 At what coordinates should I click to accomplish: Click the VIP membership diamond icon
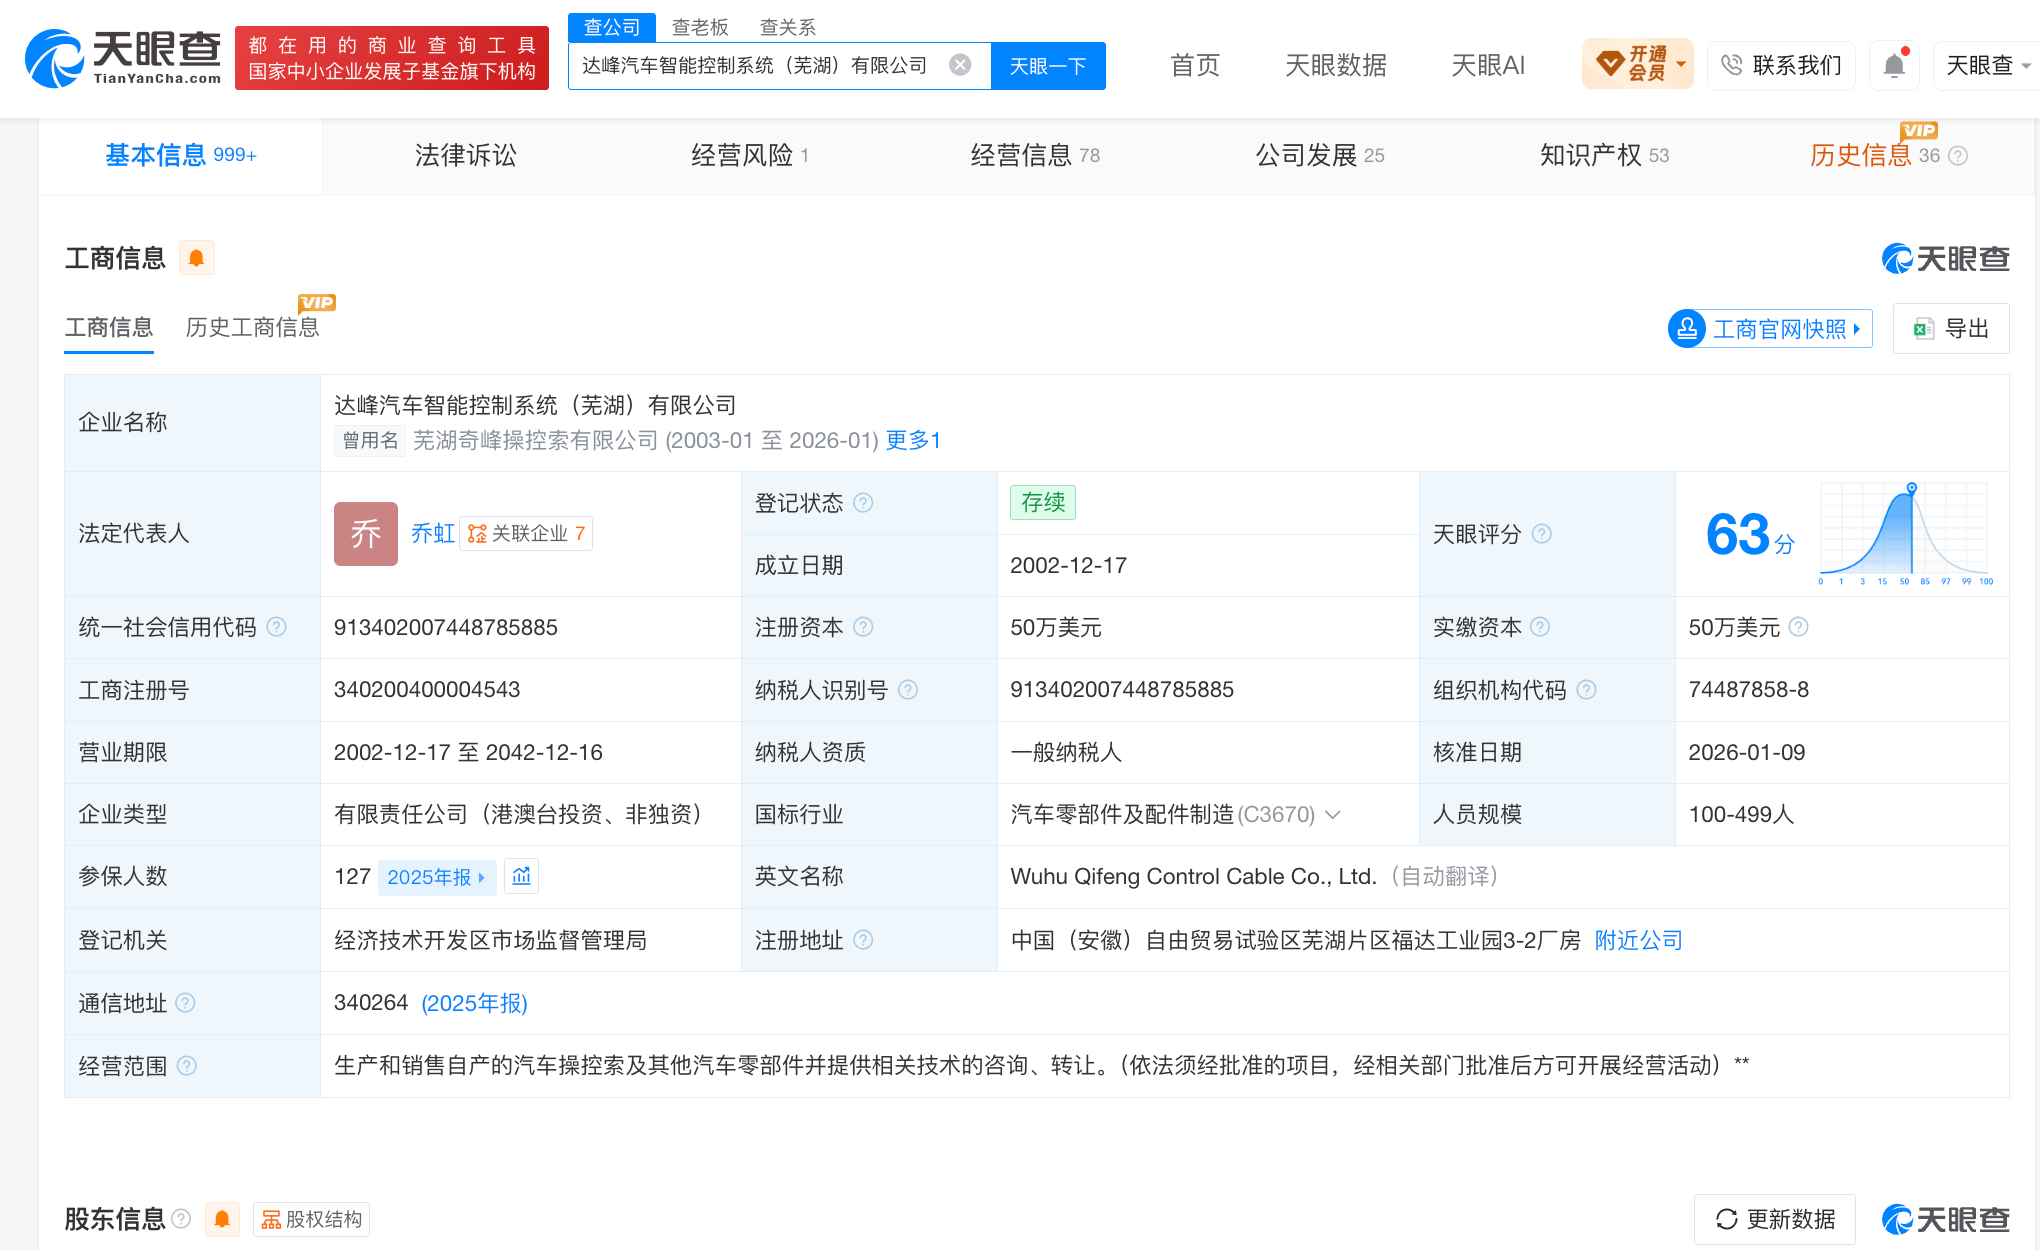tap(1610, 64)
